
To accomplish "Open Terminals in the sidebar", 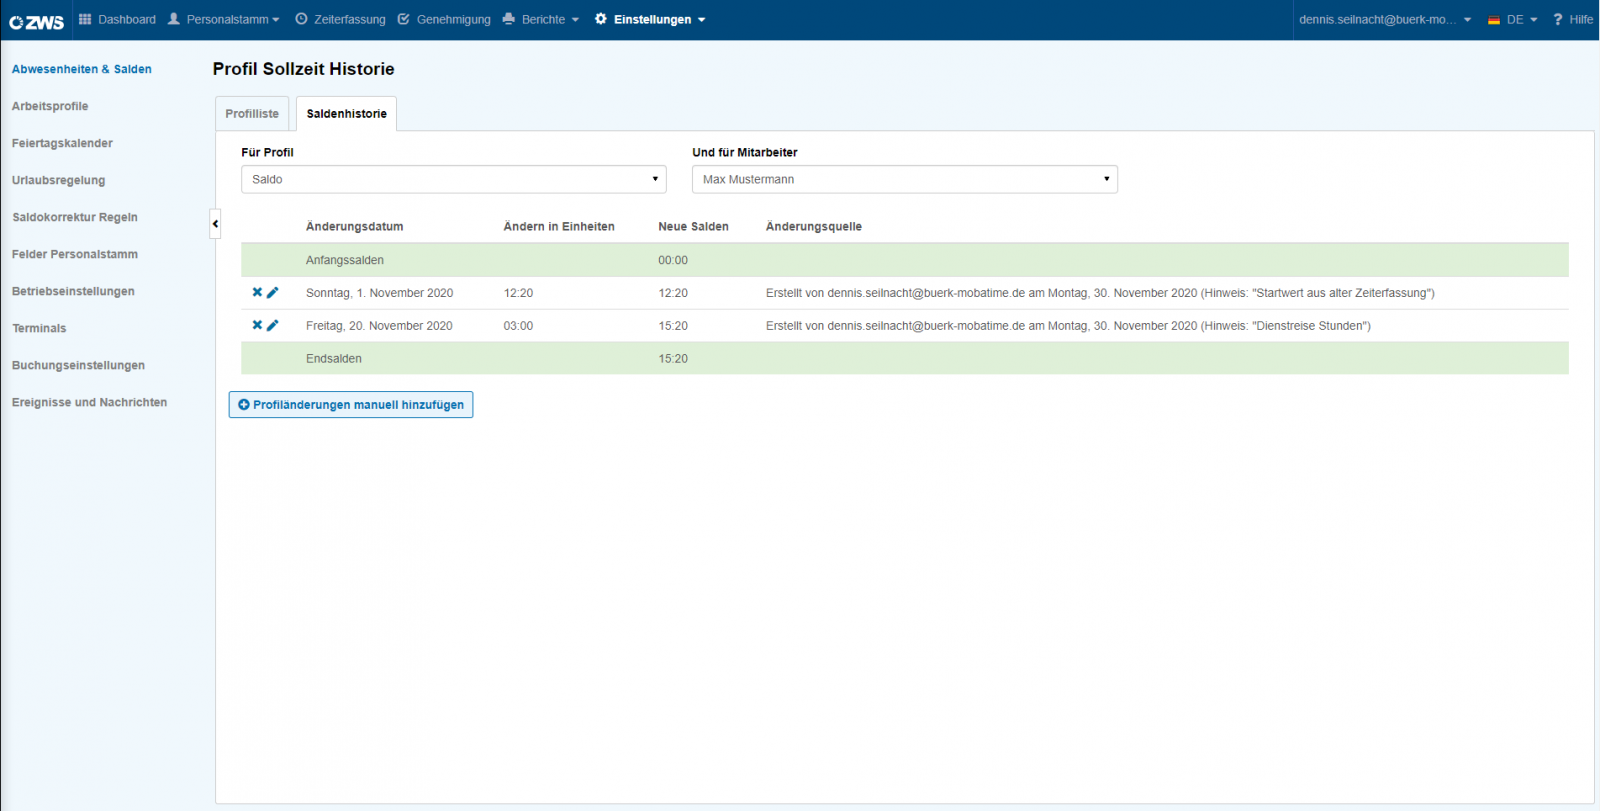I will pos(39,328).
